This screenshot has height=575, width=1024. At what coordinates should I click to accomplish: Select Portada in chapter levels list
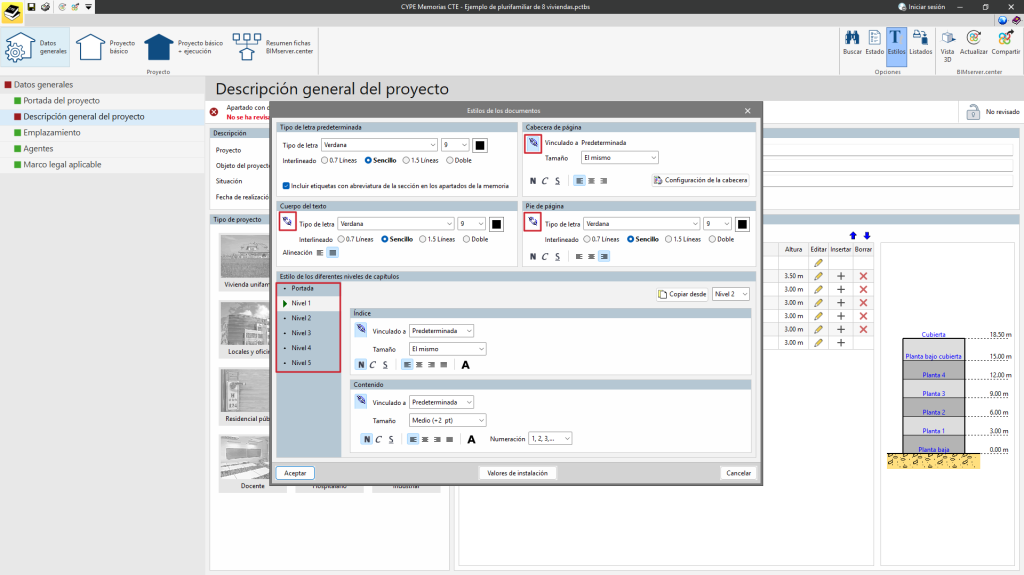coord(308,288)
